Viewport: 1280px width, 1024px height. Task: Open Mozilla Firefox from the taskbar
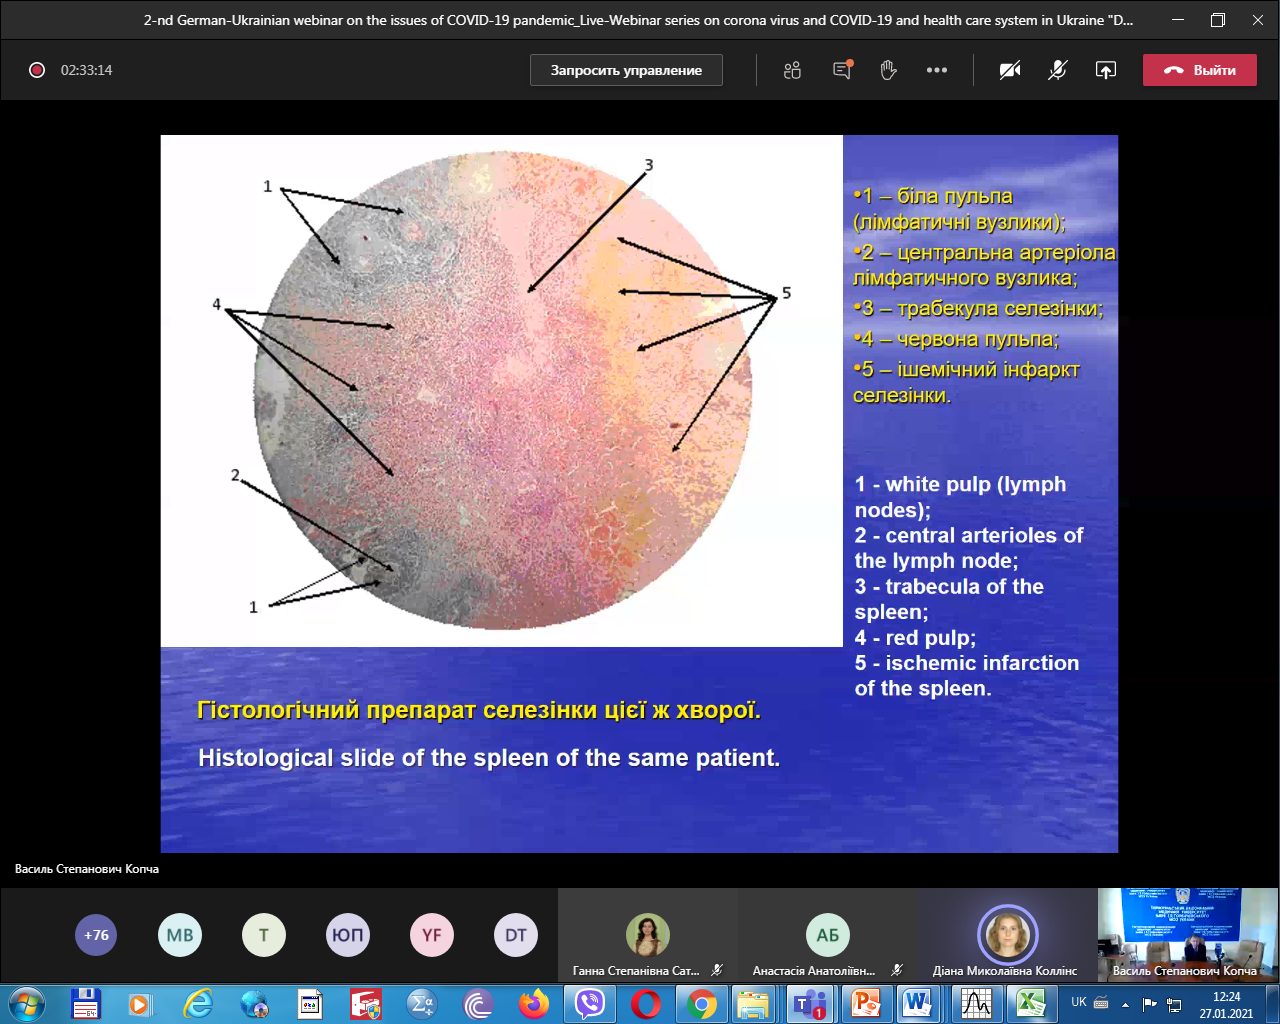534,1003
